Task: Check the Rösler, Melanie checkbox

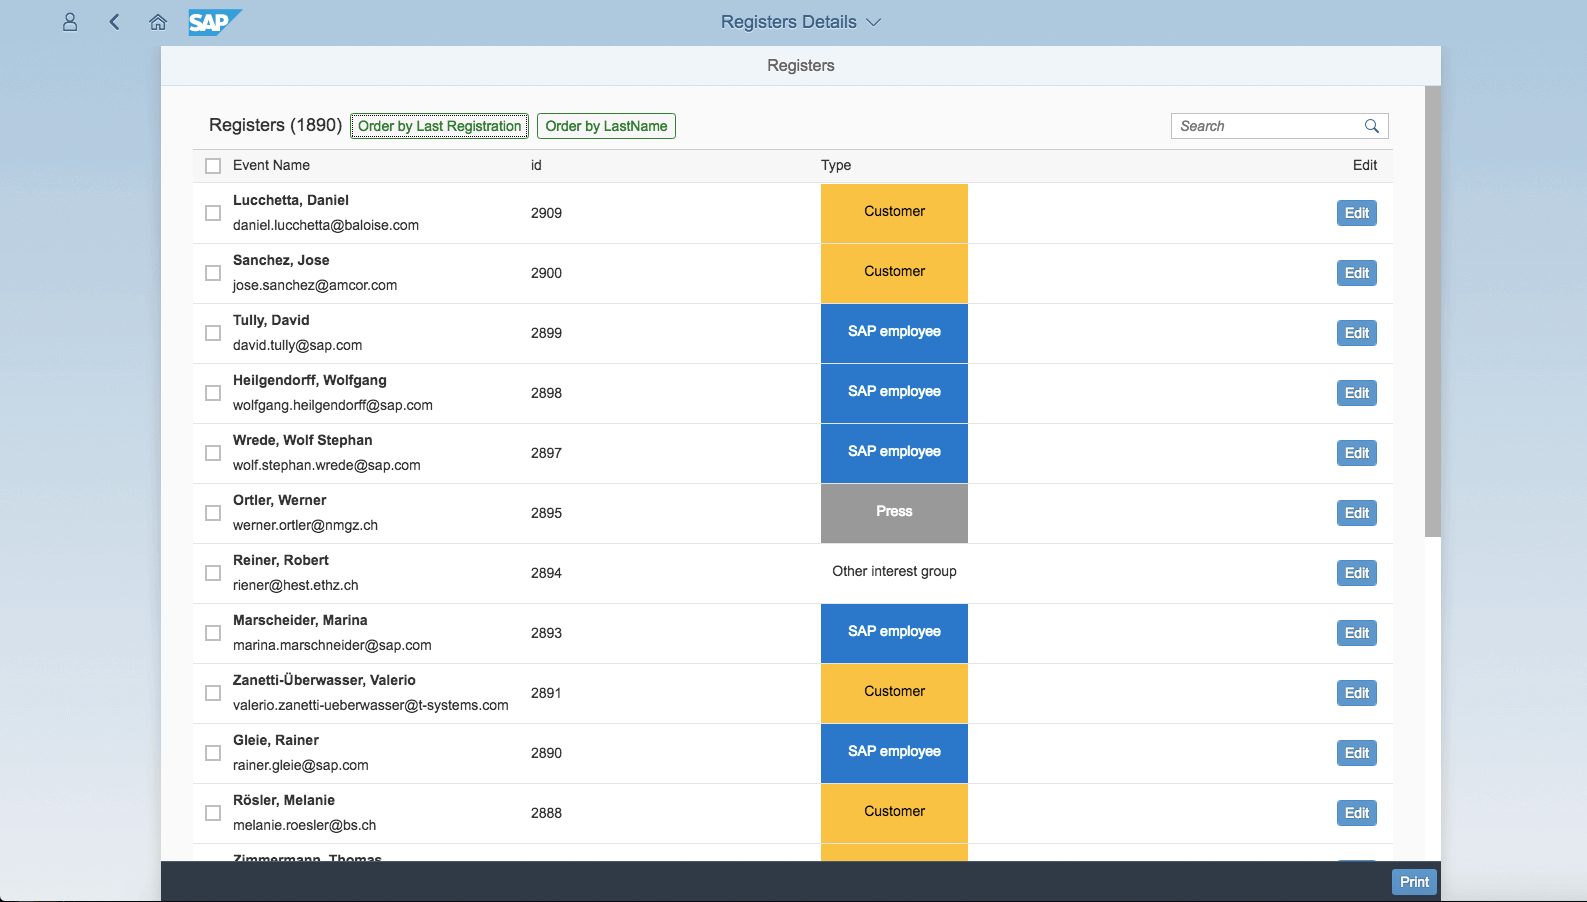Action: coord(213,813)
